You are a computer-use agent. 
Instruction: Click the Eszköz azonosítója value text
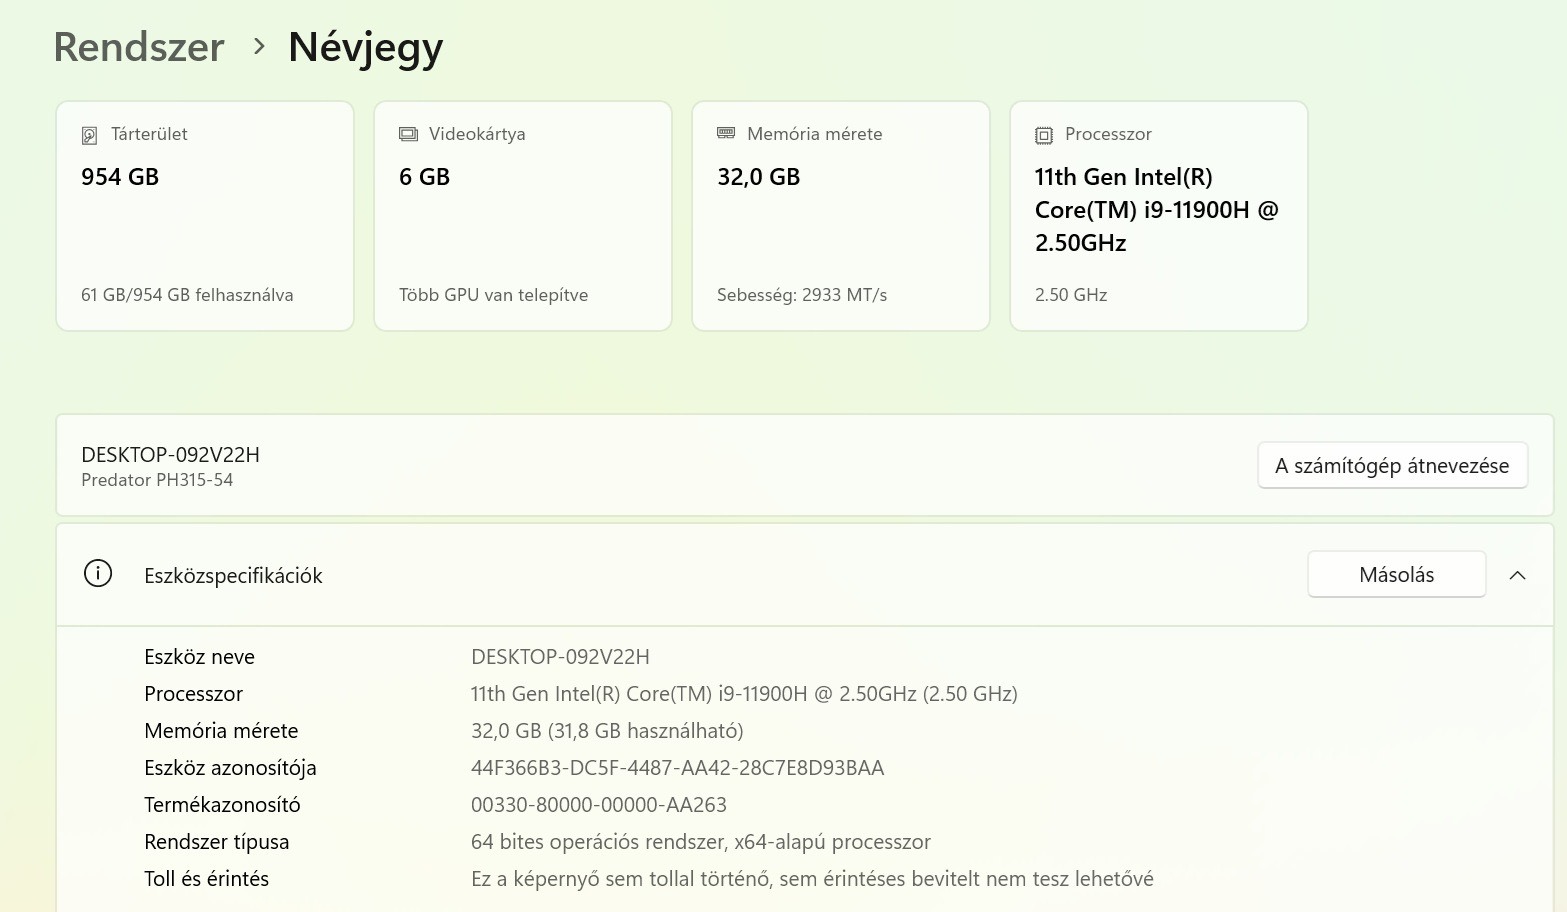coord(677,768)
